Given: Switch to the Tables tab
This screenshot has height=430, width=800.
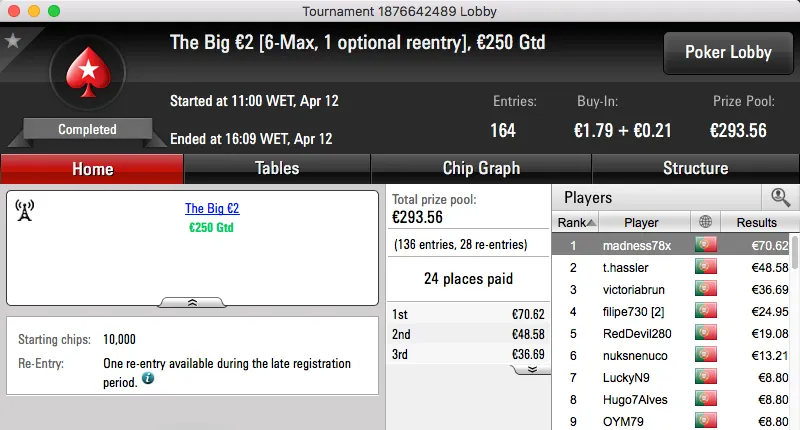Looking at the screenshot, I should pyautogui.click(x=277, y=168).
